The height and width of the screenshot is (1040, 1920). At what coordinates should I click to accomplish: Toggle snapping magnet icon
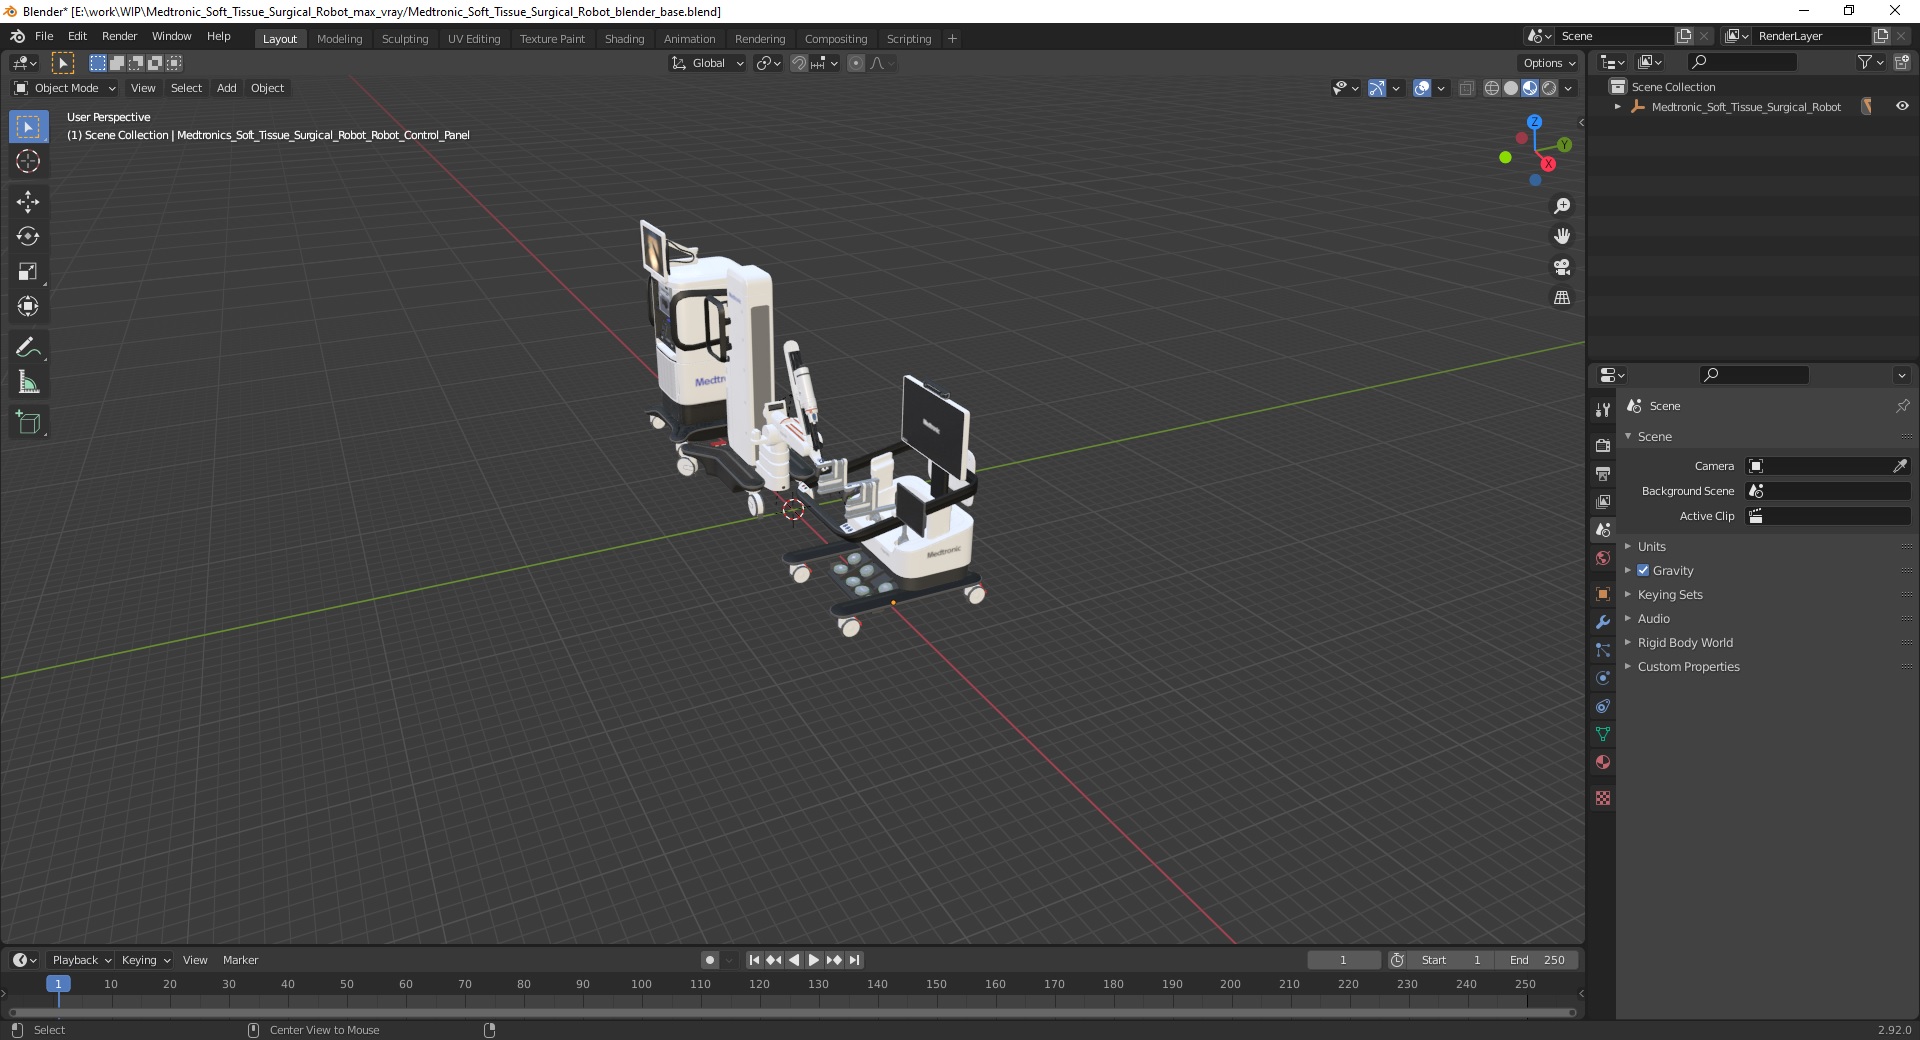click(798, 63)
